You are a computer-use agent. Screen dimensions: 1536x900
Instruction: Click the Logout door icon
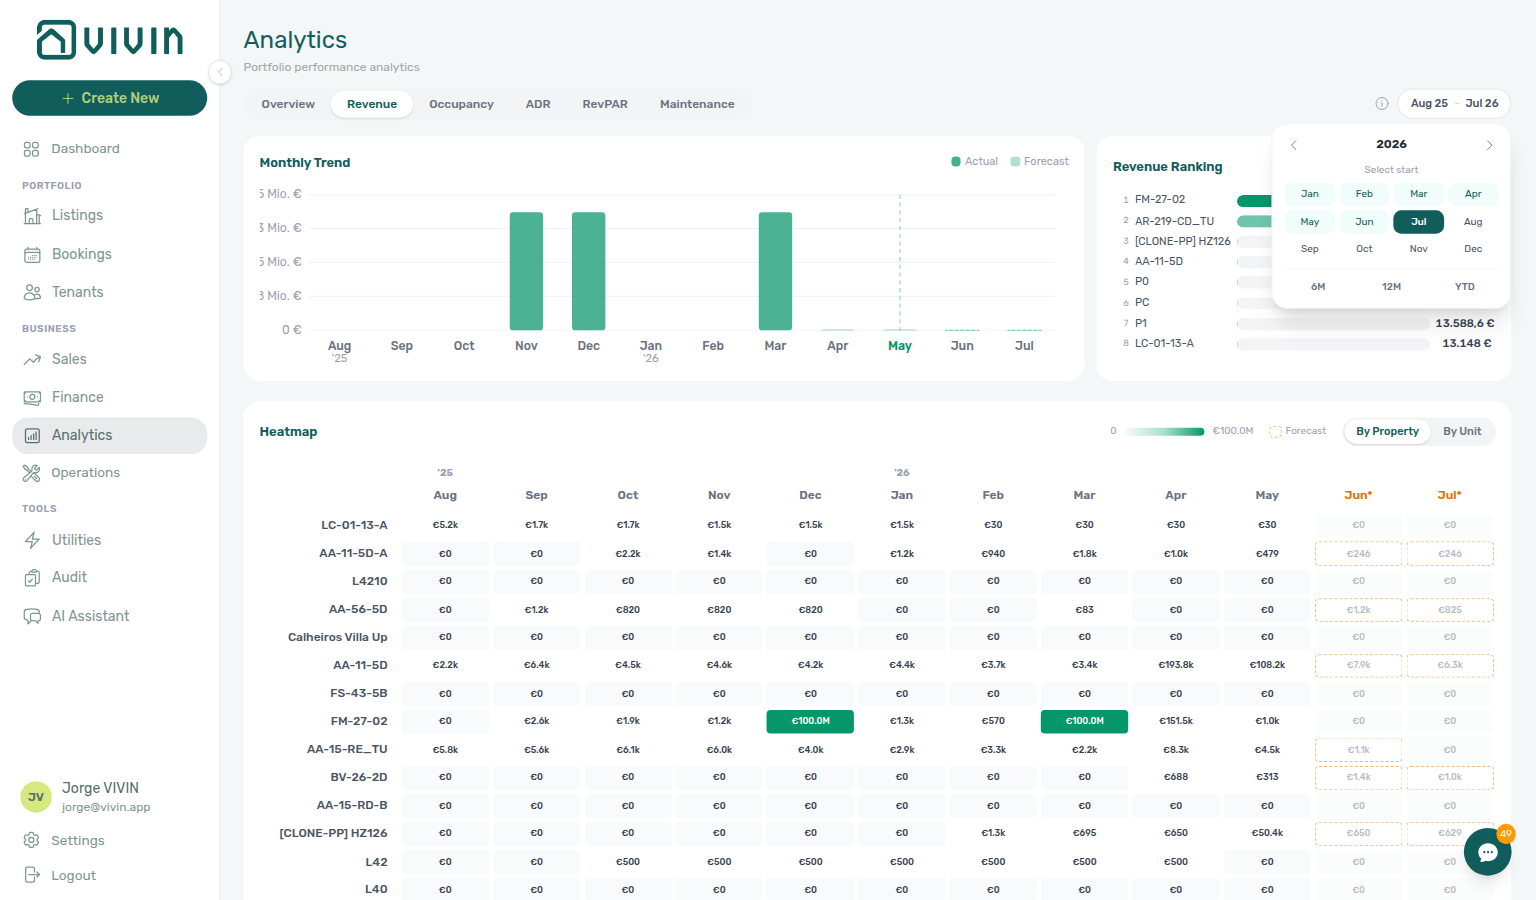32,875
